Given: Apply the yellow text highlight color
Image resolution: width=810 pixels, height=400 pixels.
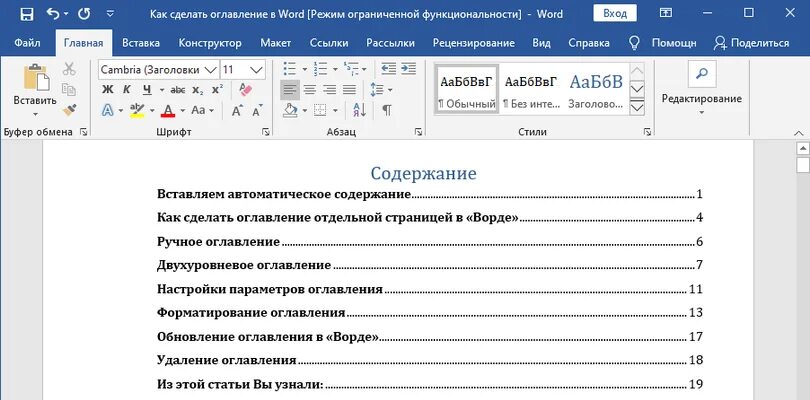Looking at the screenshot, I should 137,110.
